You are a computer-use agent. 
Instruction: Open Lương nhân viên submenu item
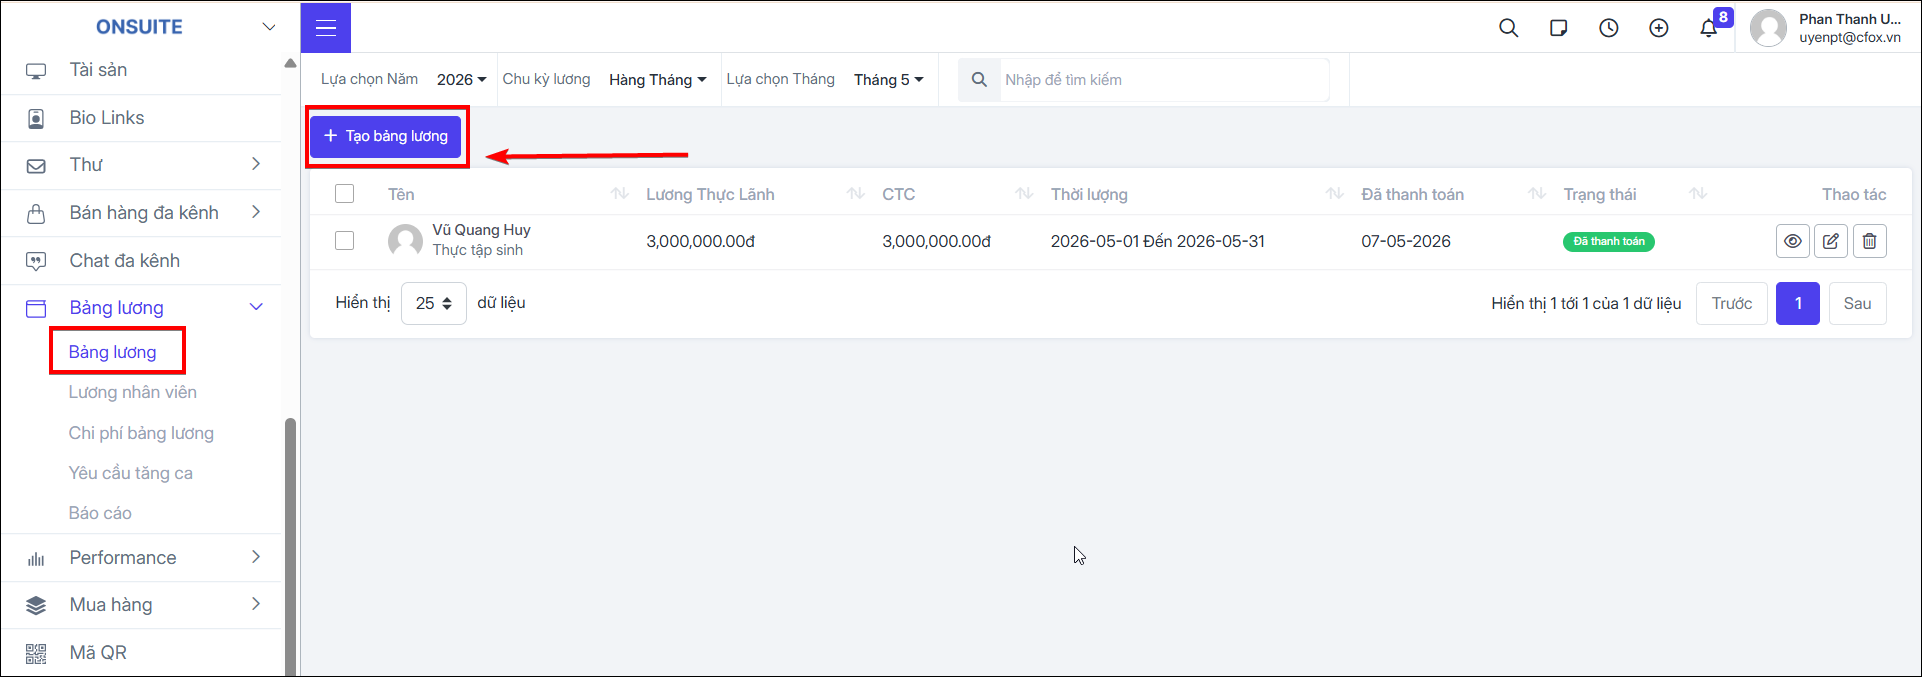coord(133,392)
